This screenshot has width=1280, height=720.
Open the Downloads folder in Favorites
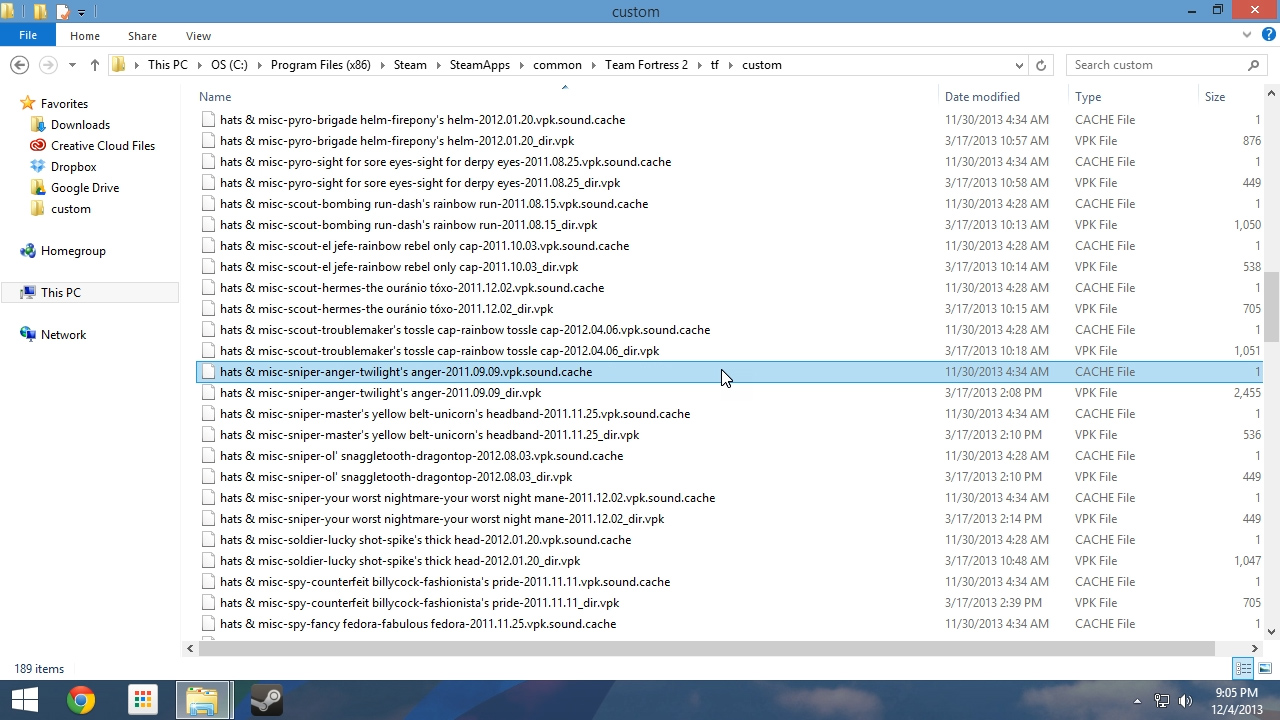(80, 125)
